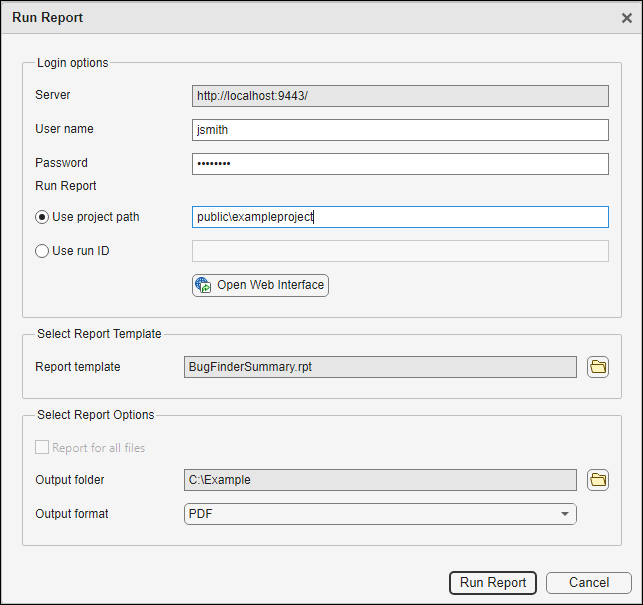
Task: Browse for output folder icon
Action: (x=598, y=480)
